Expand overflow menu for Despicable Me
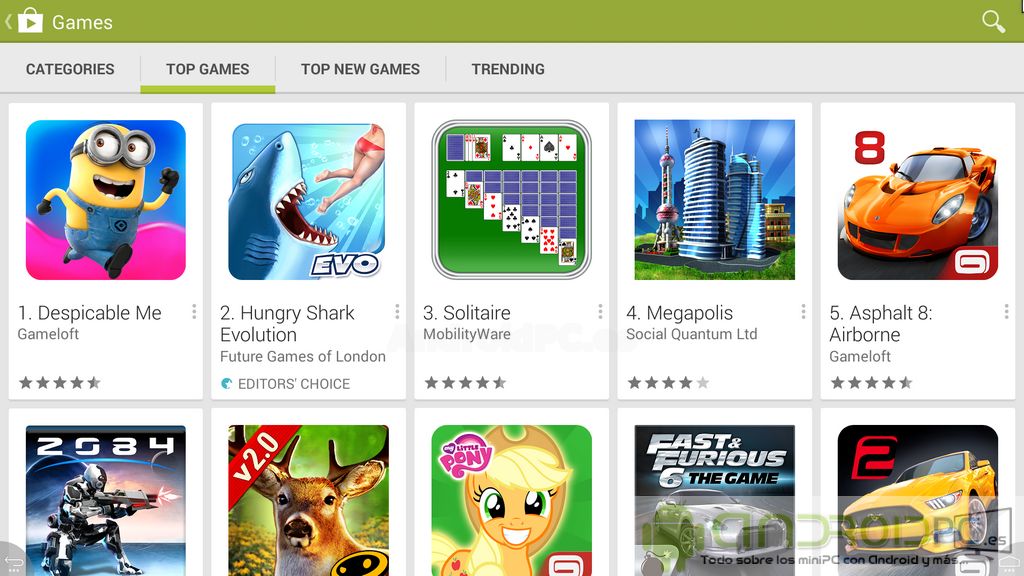 [194, 312]
